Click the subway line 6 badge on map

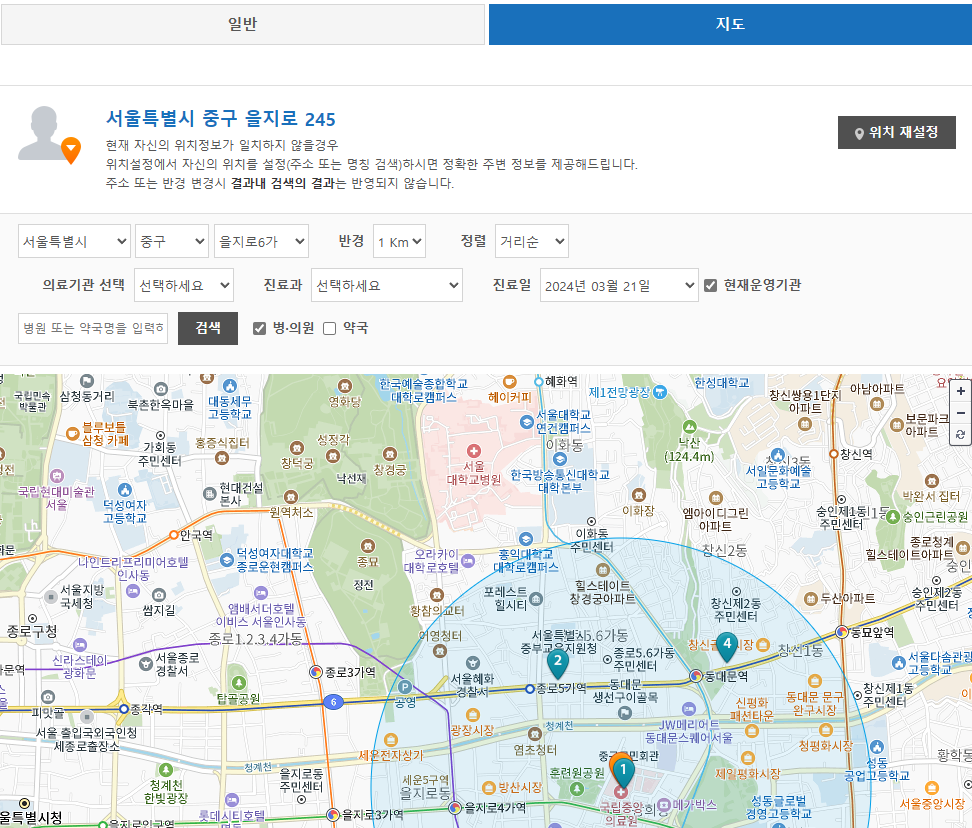334,702
